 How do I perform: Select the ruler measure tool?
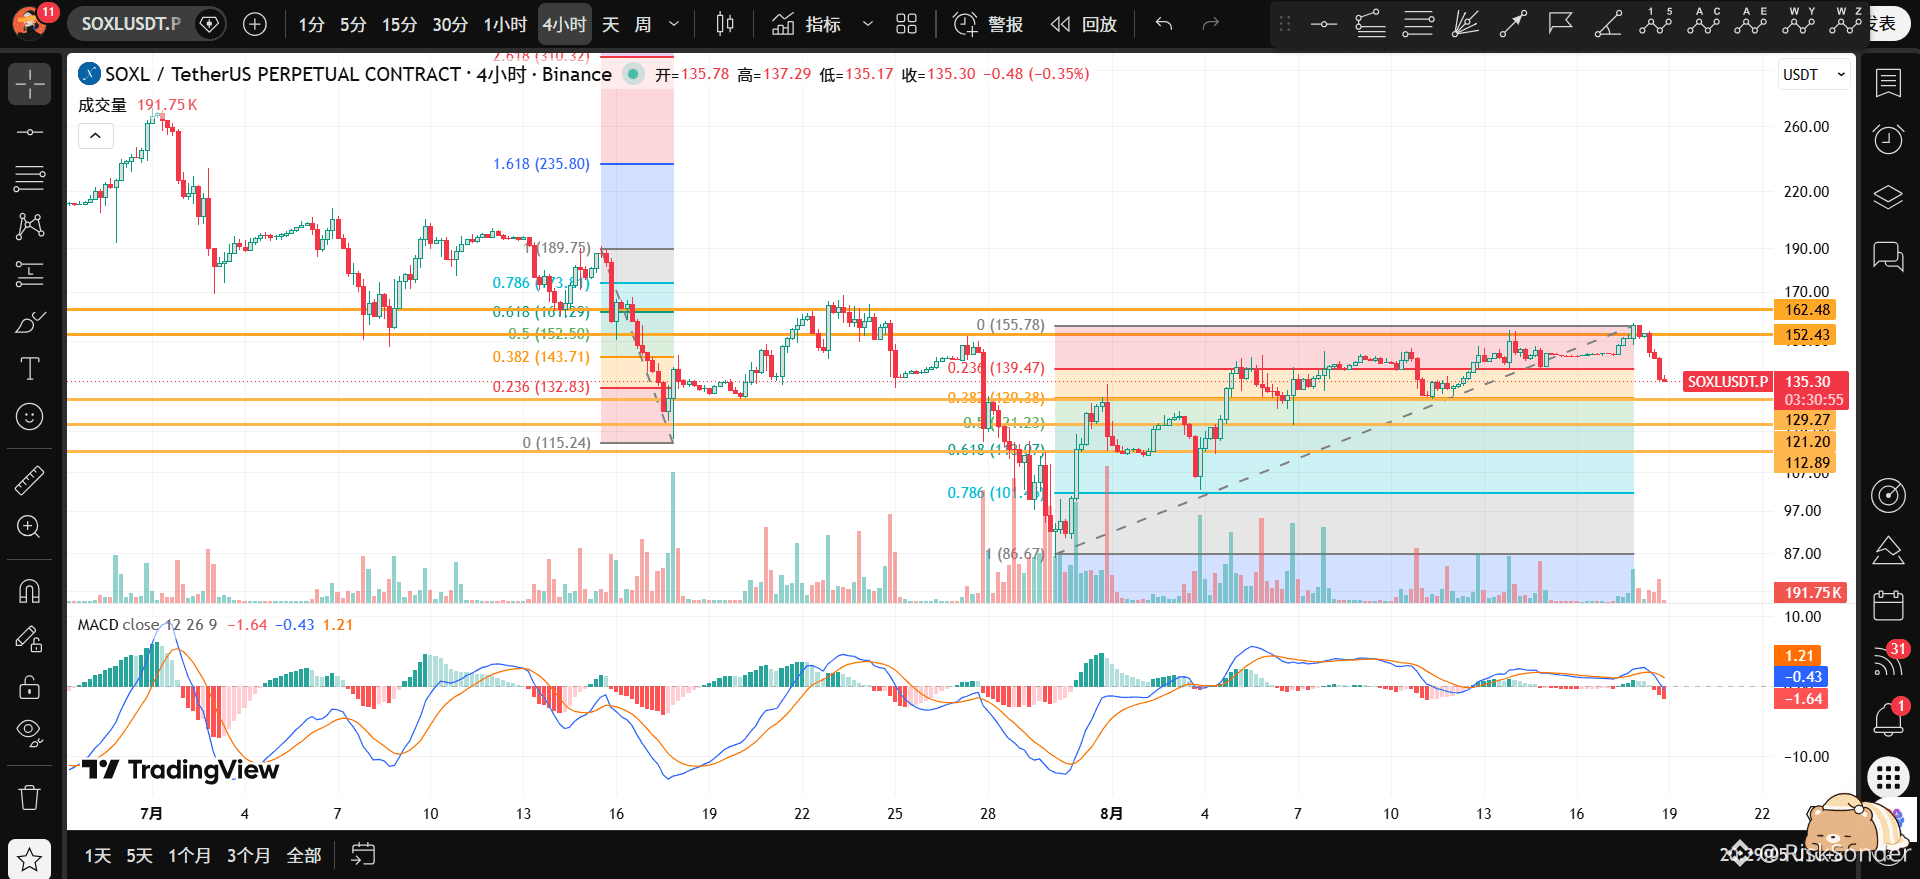tap(30, 481)
